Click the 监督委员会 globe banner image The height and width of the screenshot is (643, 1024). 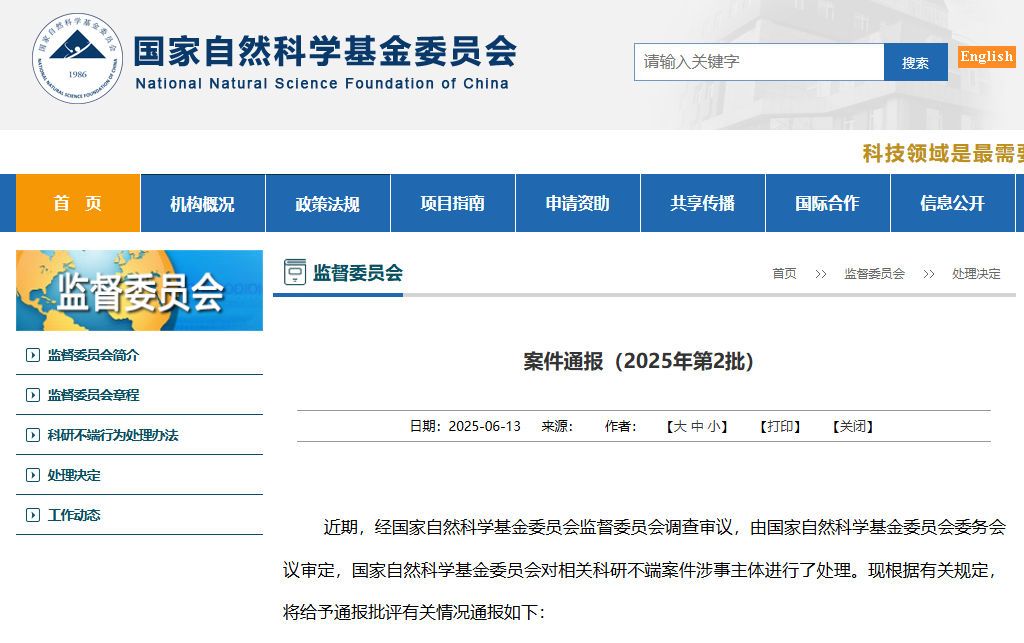[x=139, y=290]
